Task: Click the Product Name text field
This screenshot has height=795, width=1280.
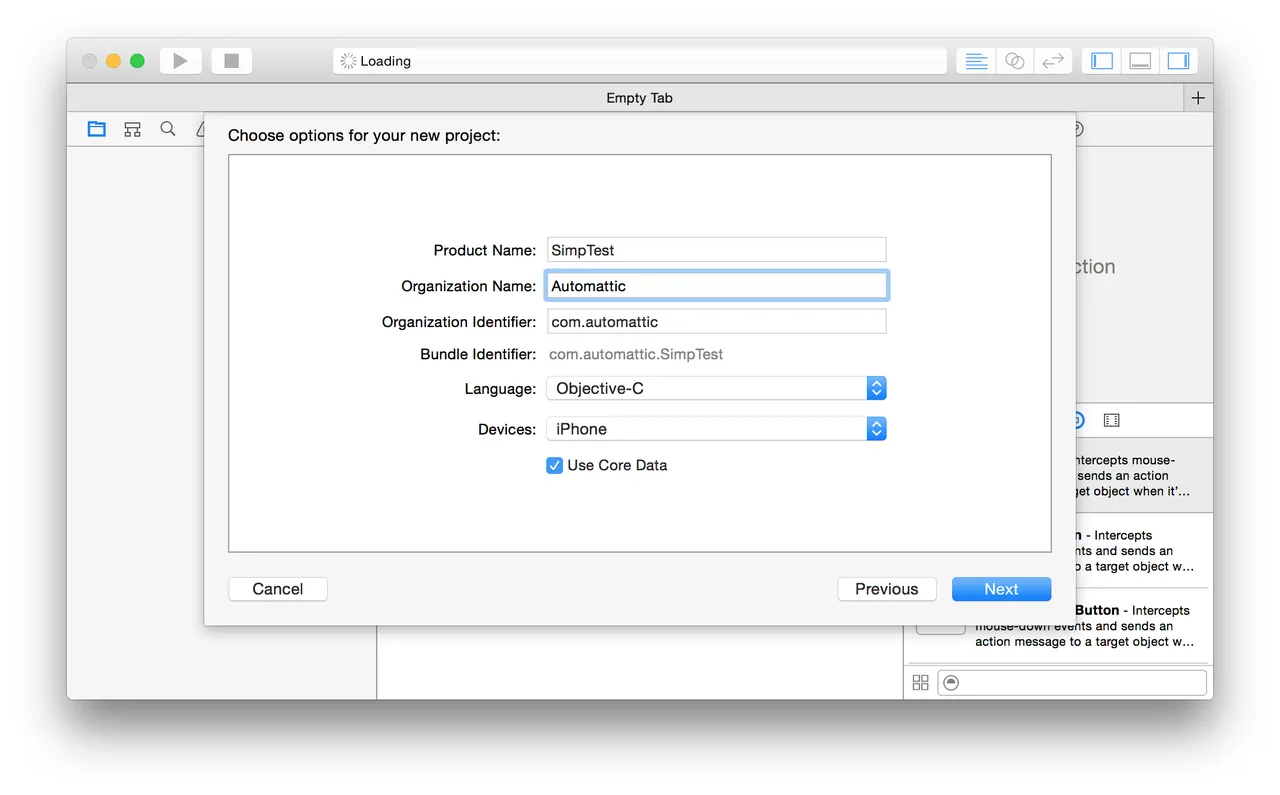Action: (716, 250)
